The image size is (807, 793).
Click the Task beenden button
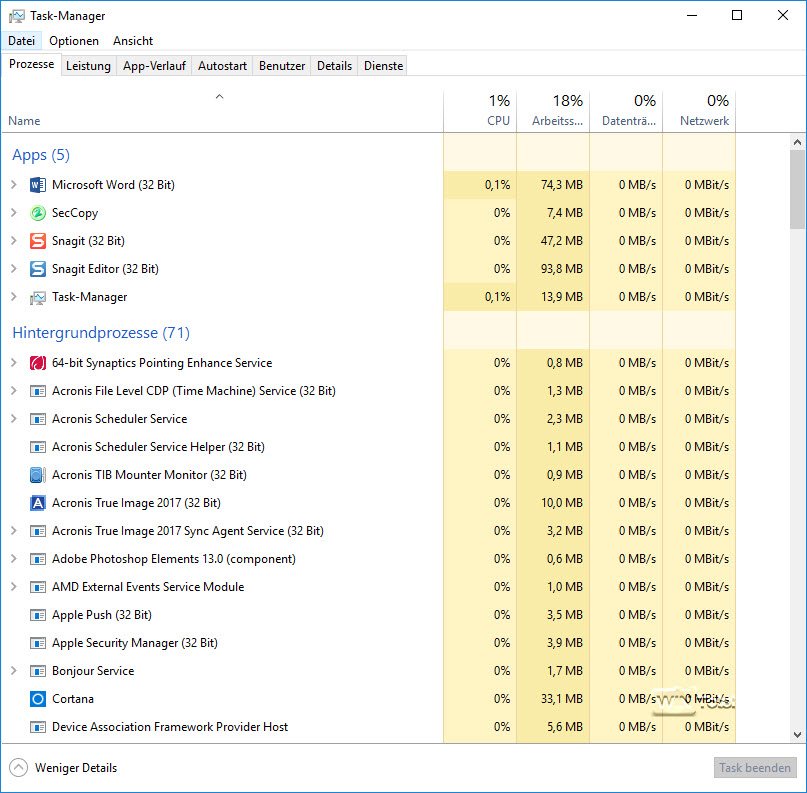point(755,768)
